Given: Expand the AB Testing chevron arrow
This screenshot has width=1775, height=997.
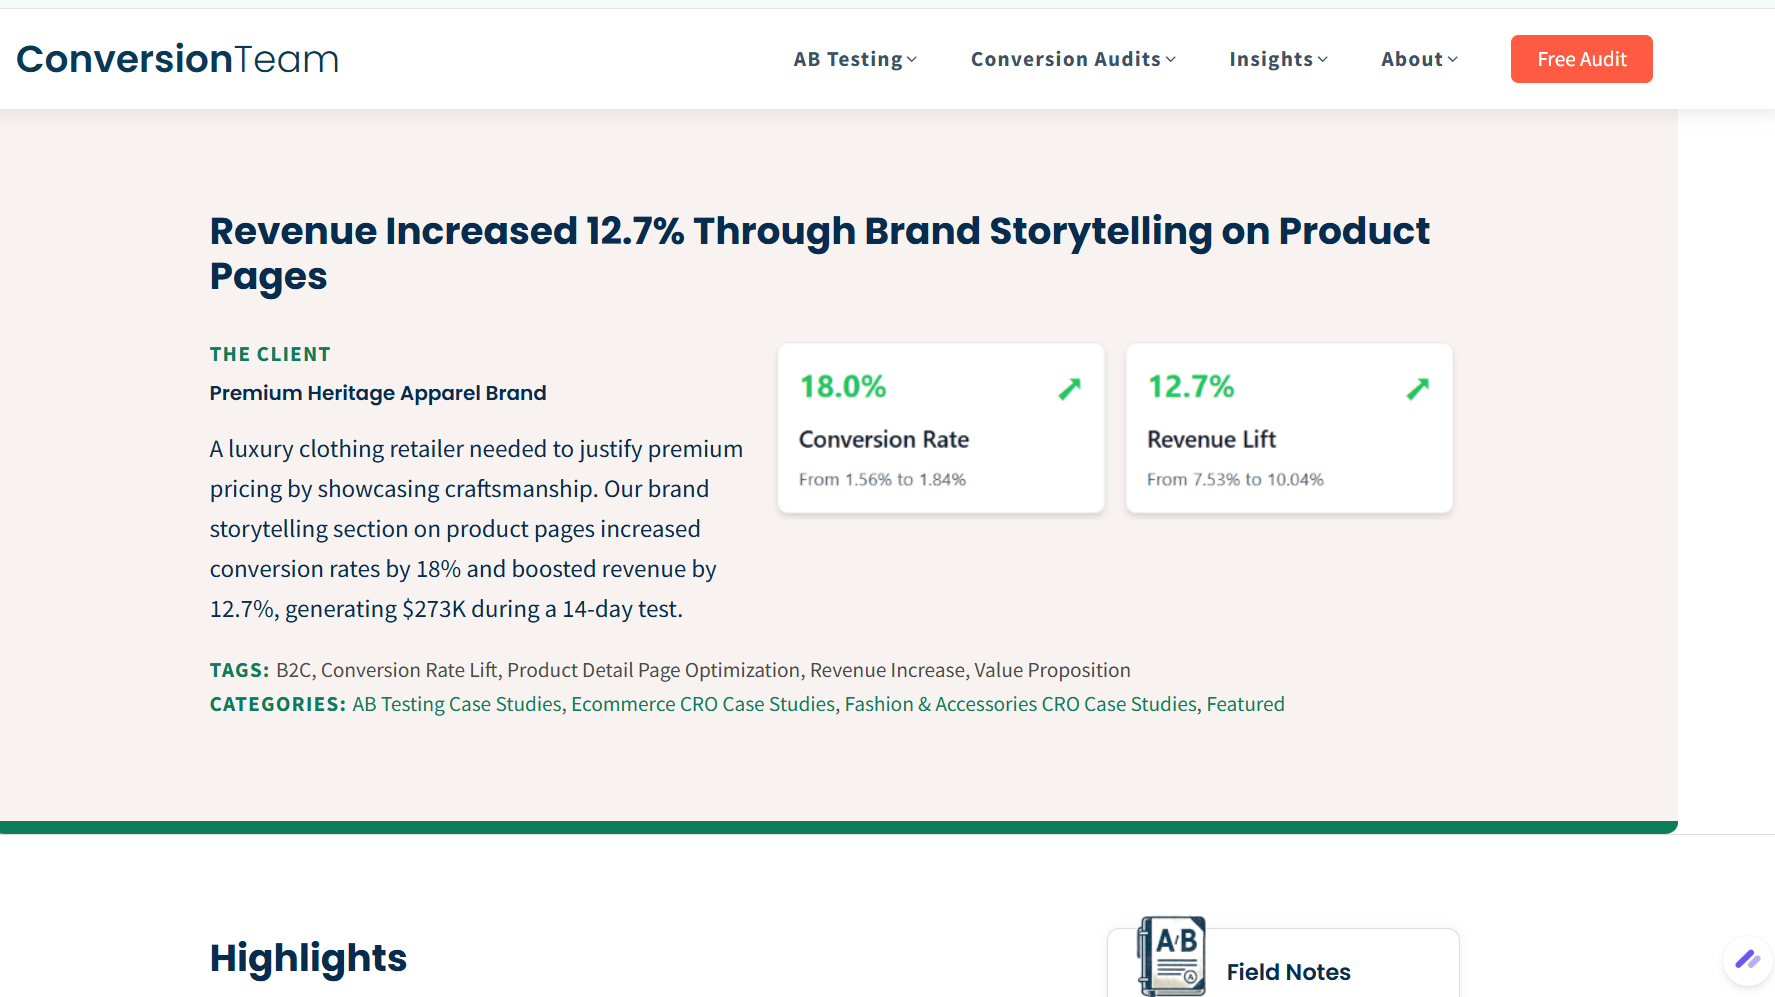Looking at the screenshot, I should click(x=911, y=60).
